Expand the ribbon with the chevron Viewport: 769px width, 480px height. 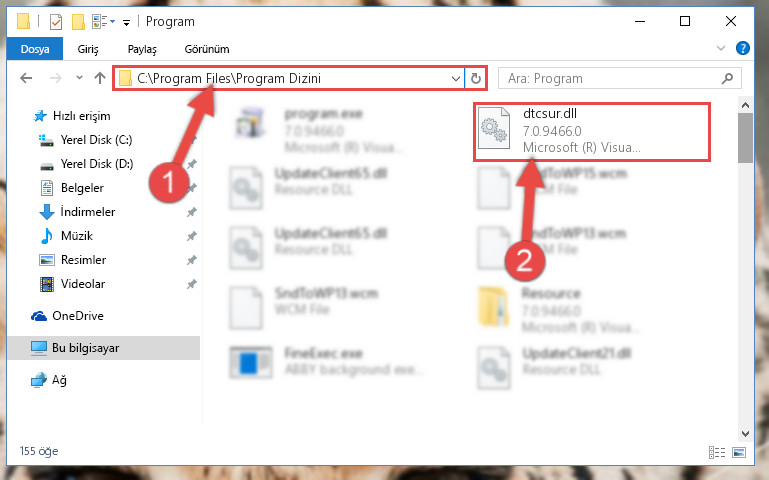point(721,48)
